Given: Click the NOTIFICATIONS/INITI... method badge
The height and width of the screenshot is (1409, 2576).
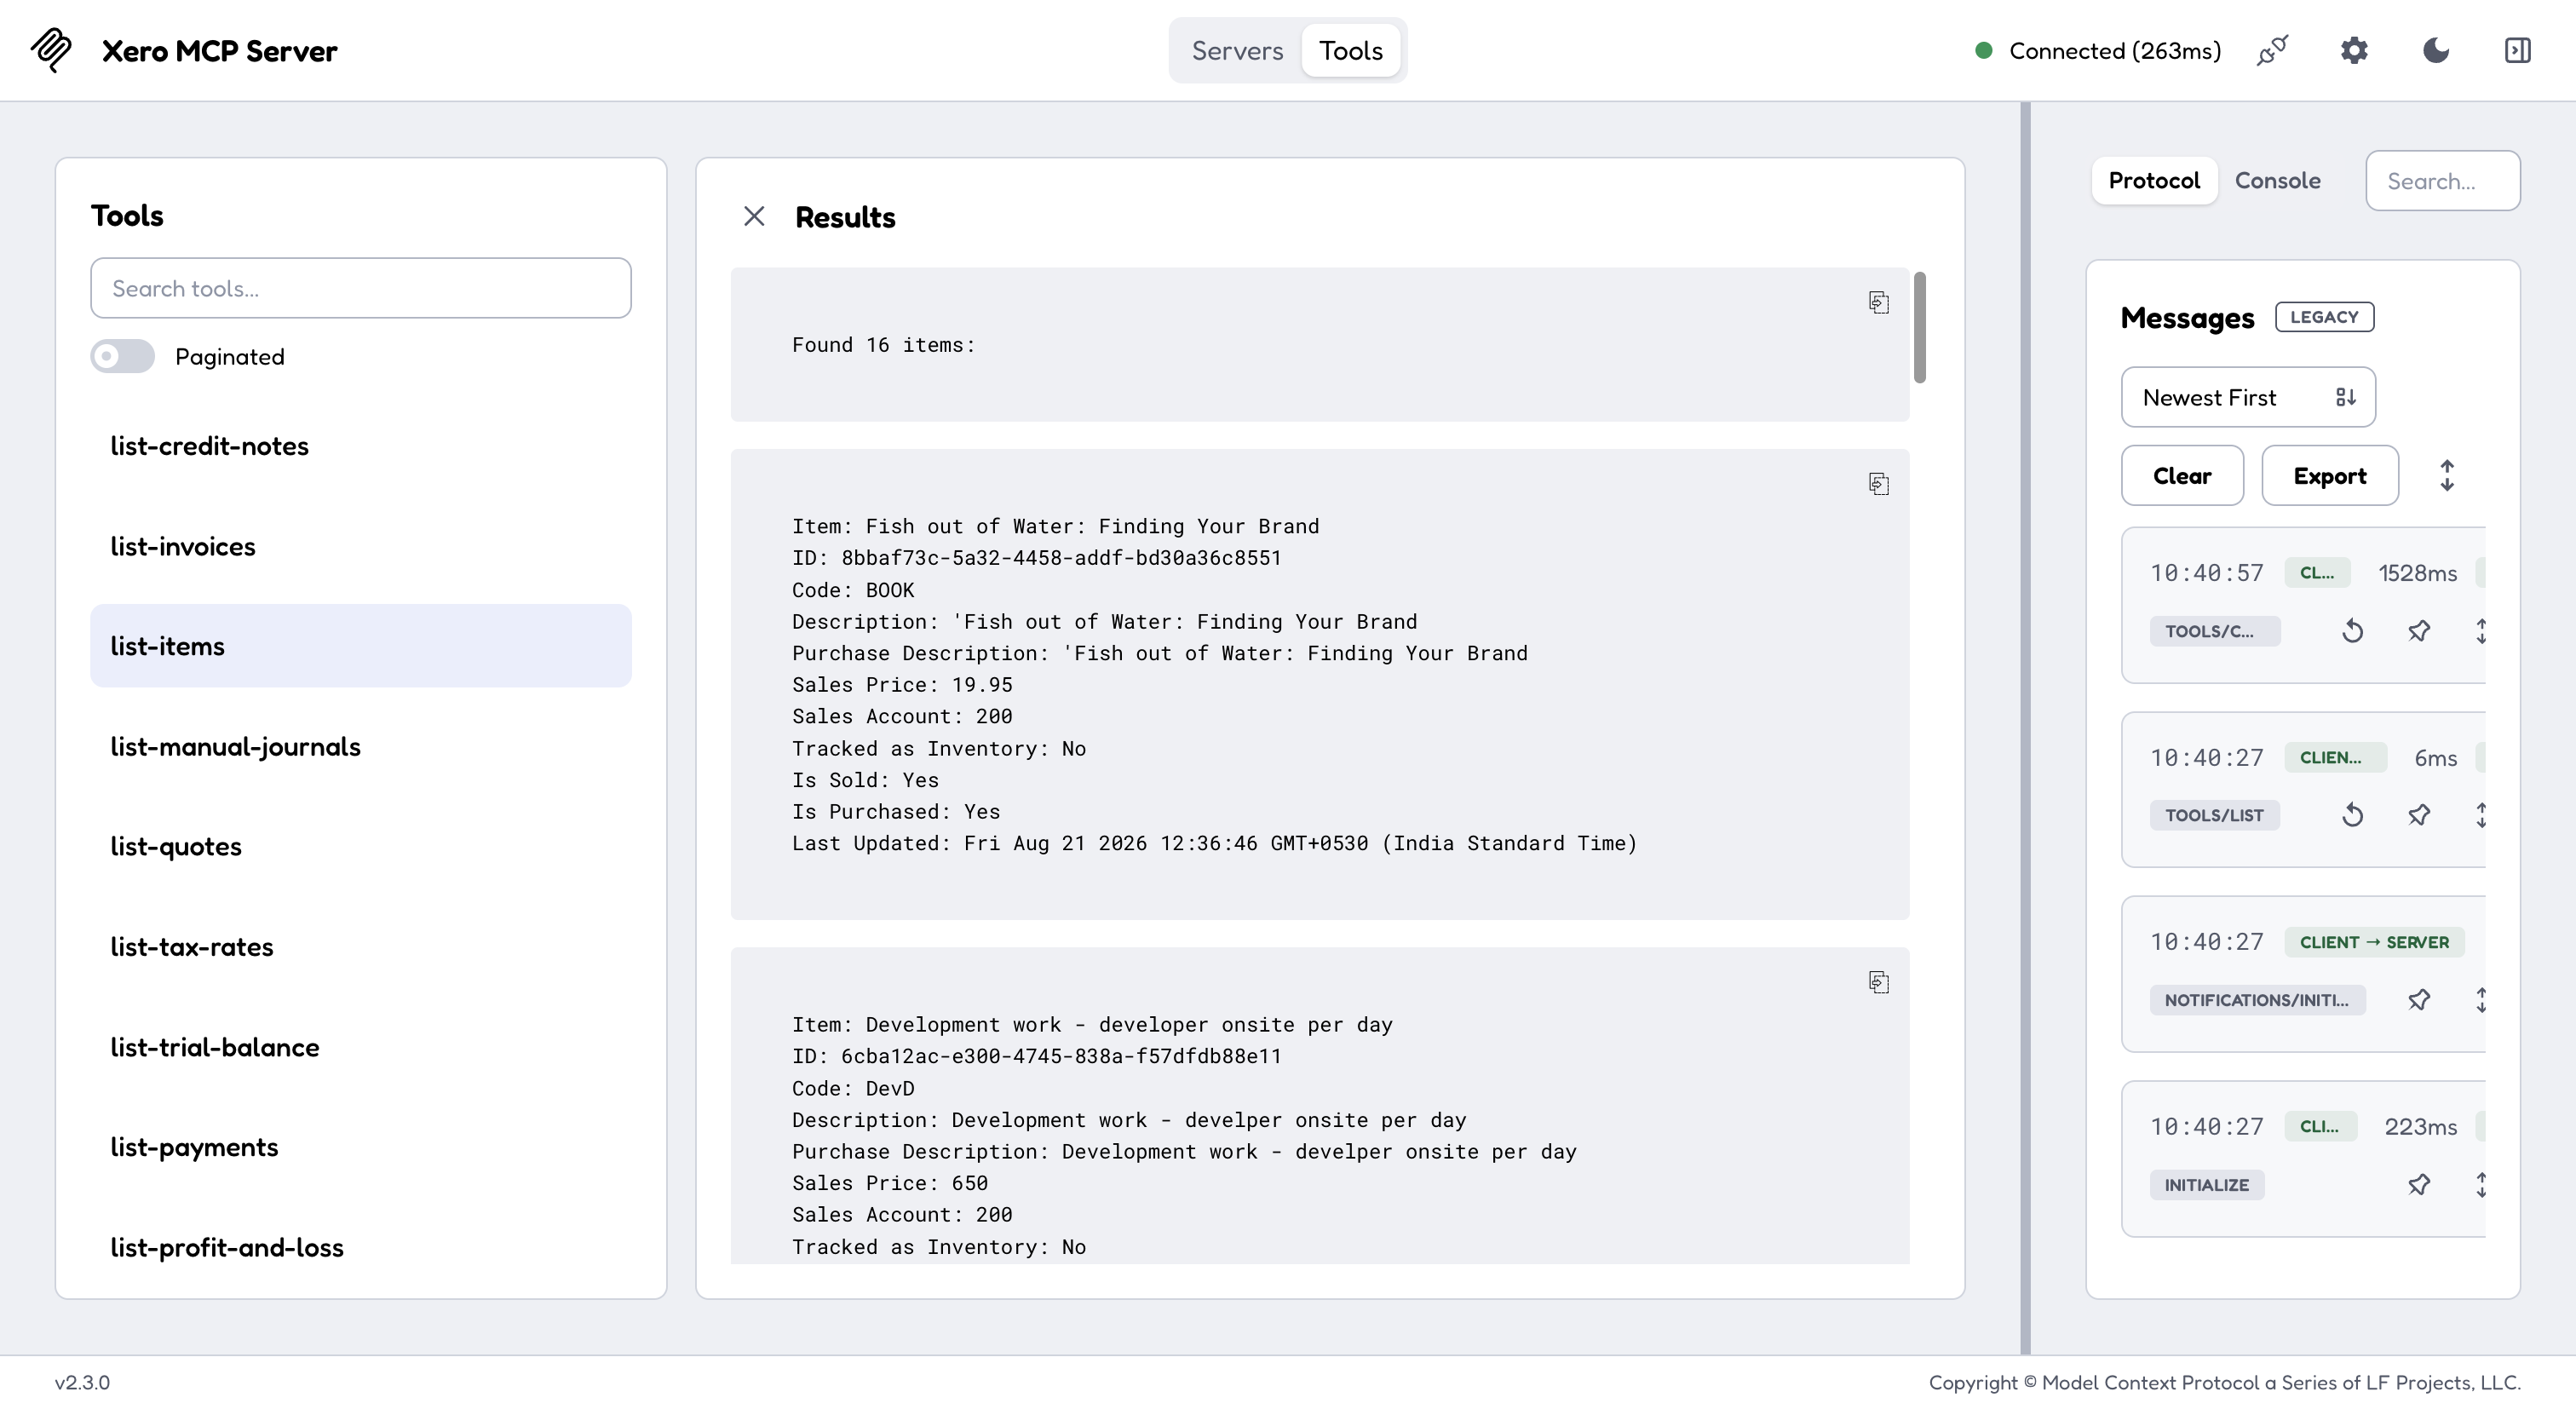Looking at the screenshot, I should coord(2257,1000).
